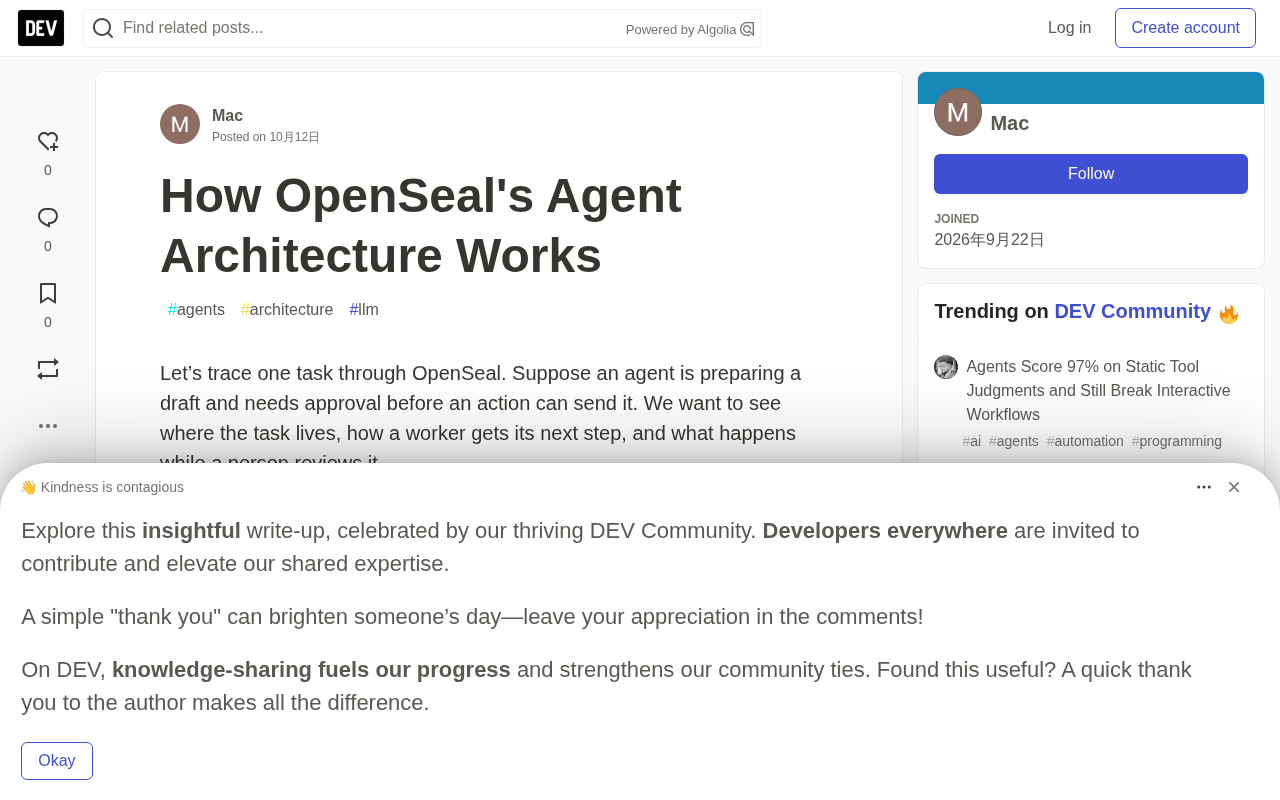Screen dimensions: 1280x800
Task: Open the post's more options ellipsis
Action: [x=48, y=426]
